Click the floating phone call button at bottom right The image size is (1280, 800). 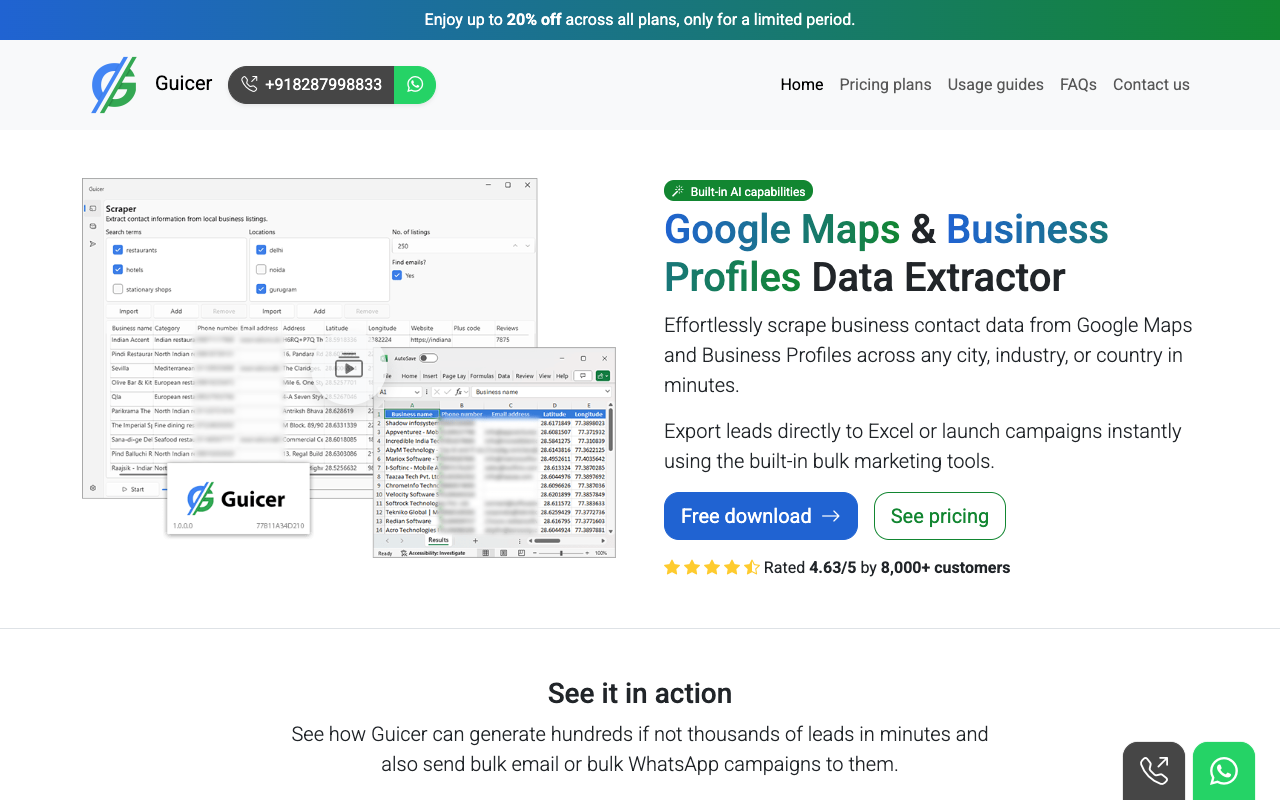(1154, 771)
